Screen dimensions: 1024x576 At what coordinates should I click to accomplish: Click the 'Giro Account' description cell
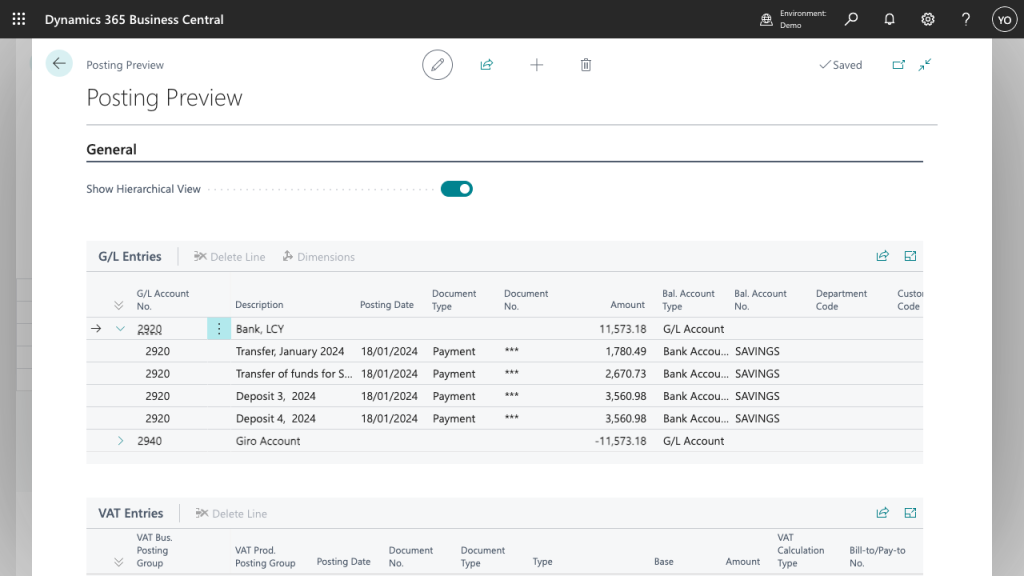tap(268, 441)
